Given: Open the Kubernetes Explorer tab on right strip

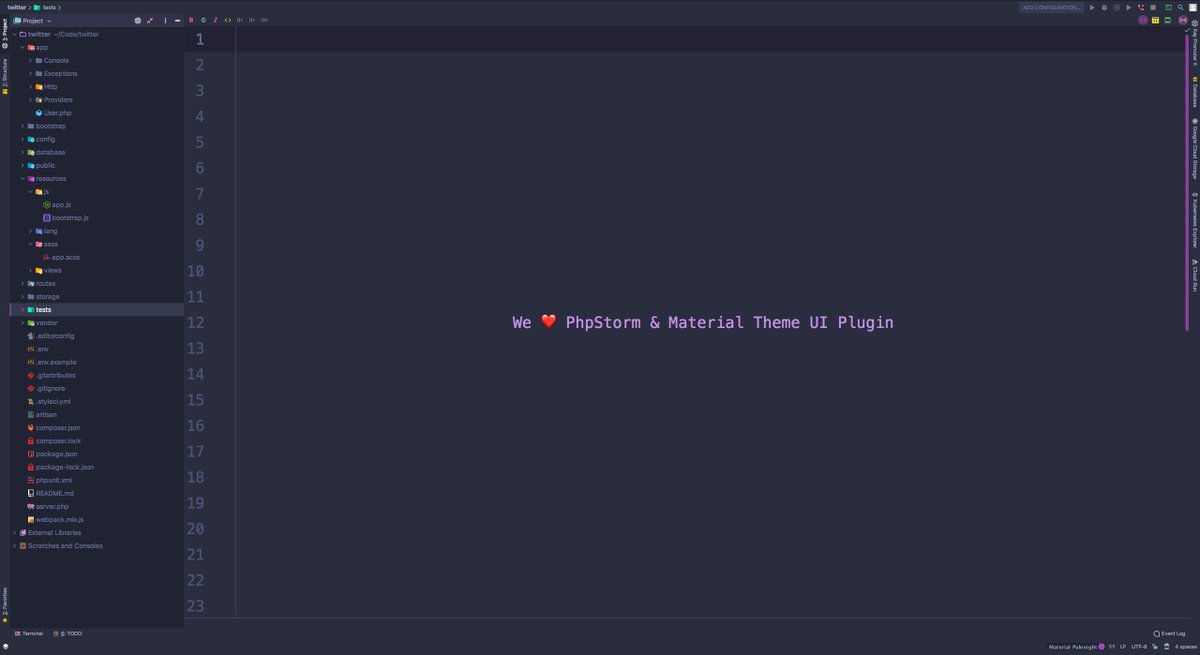Looking at the screenshot, I should (1194, 220).
